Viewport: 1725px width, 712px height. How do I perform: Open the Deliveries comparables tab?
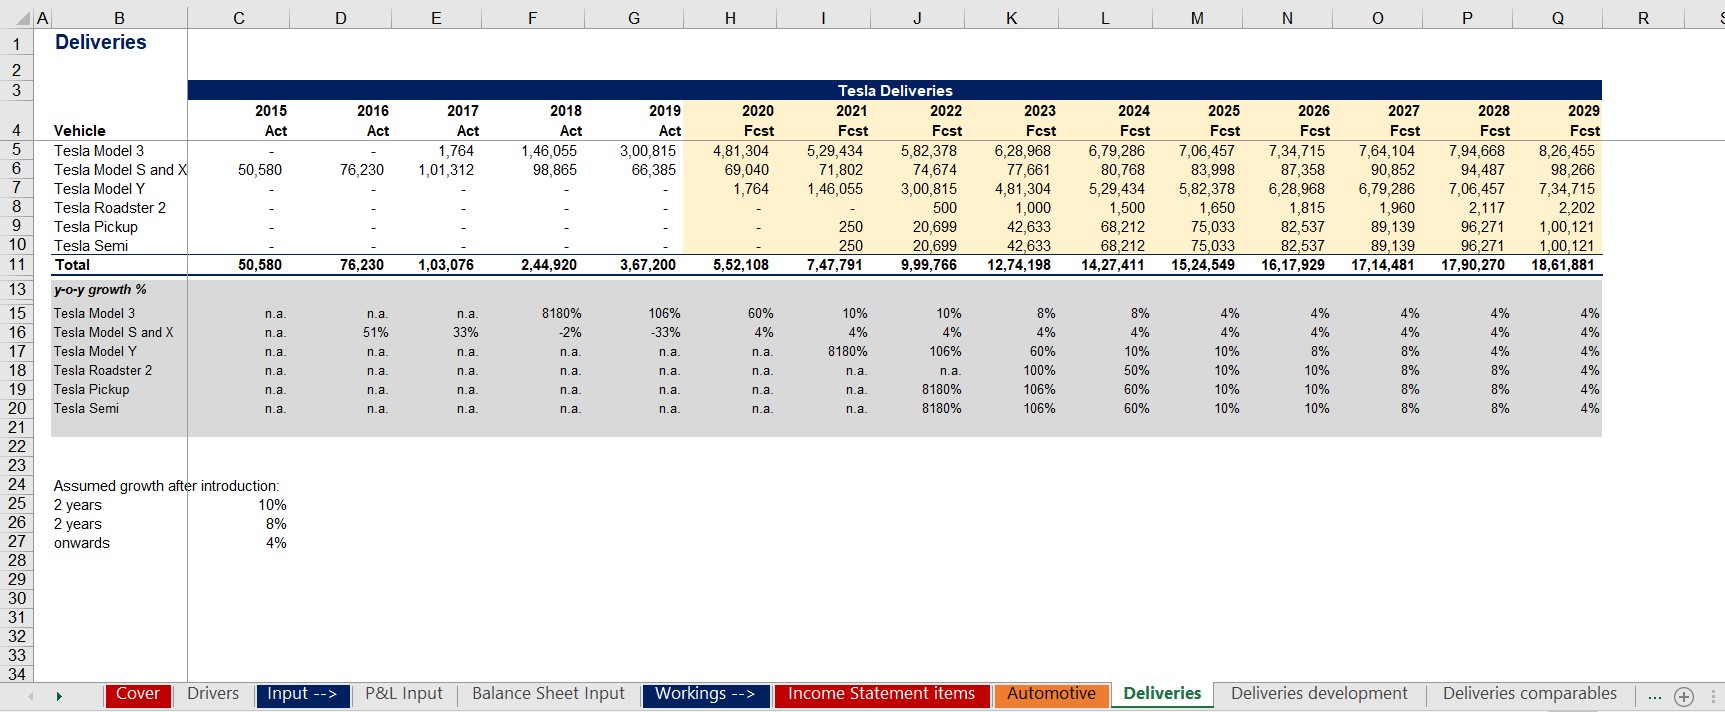click(x=1530, y=694)
